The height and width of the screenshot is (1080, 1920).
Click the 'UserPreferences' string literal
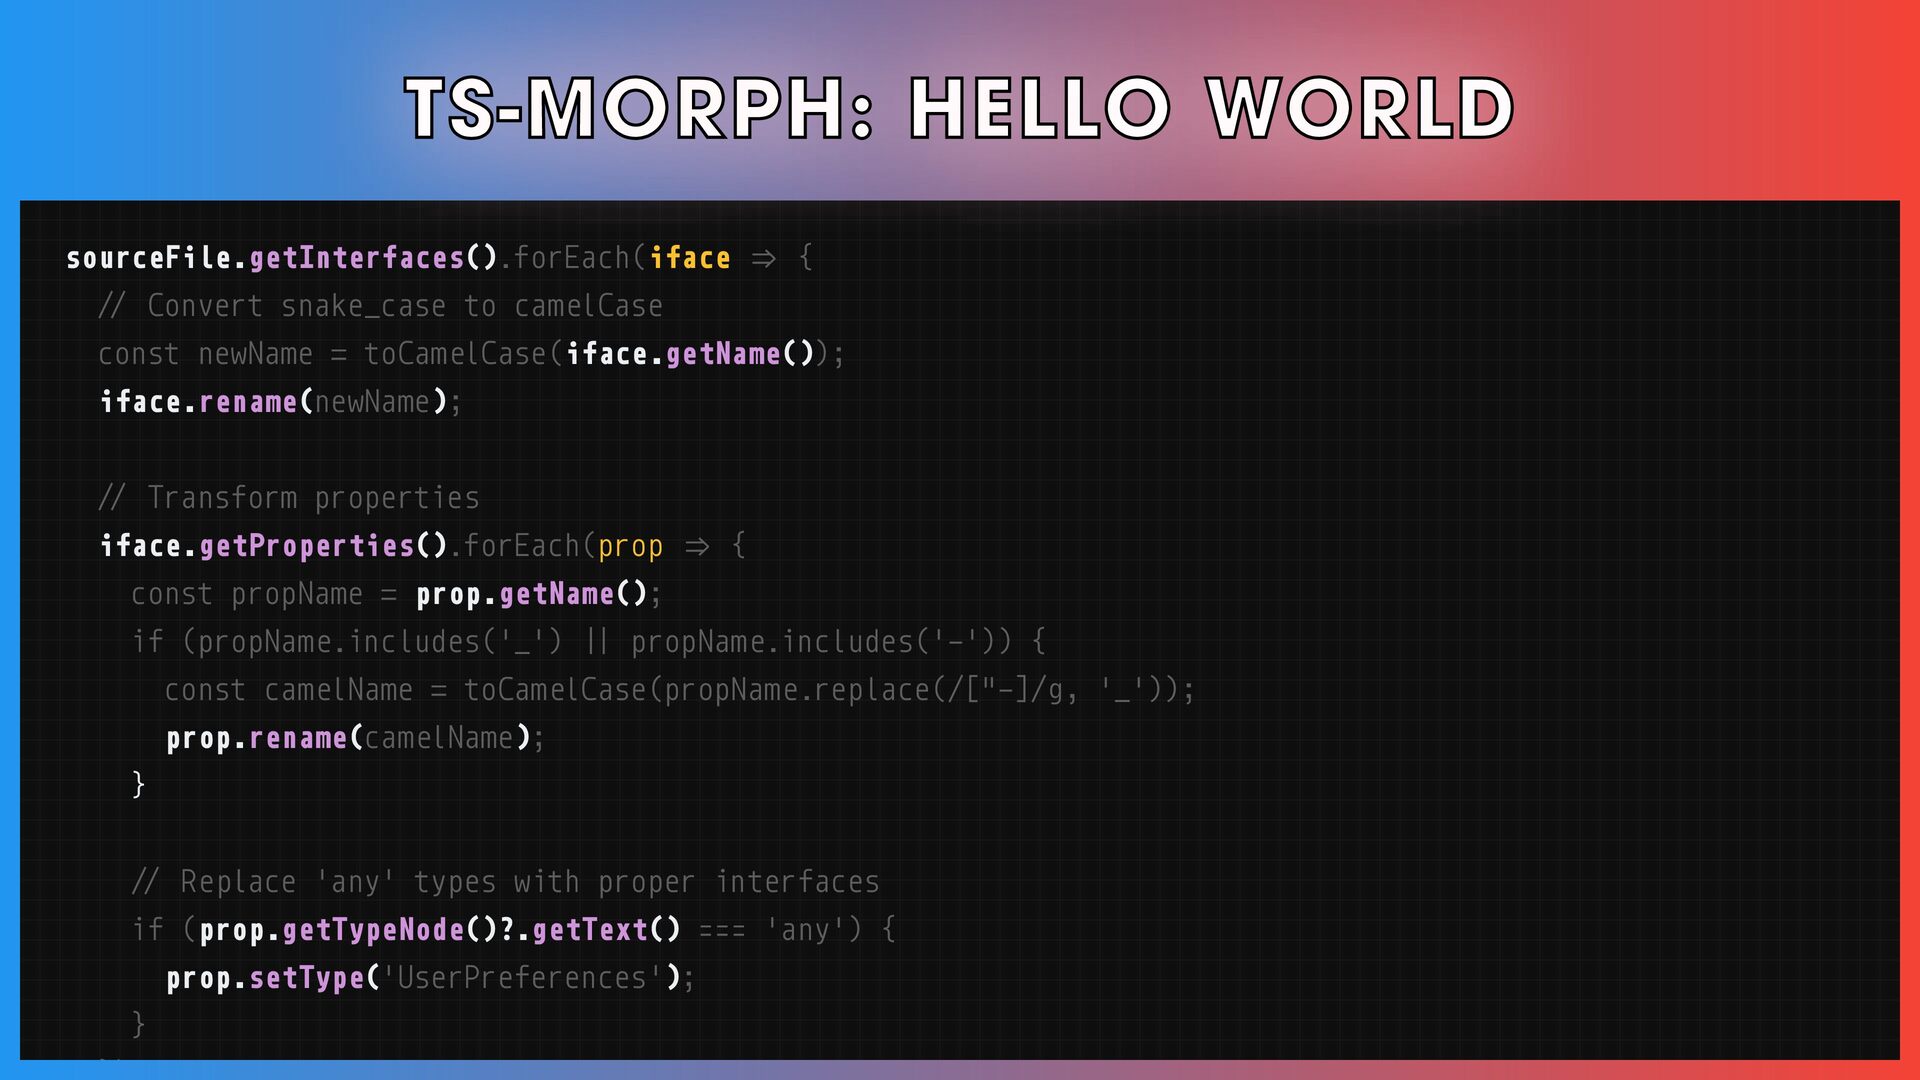pyautogui.click(x=522, y=978)
